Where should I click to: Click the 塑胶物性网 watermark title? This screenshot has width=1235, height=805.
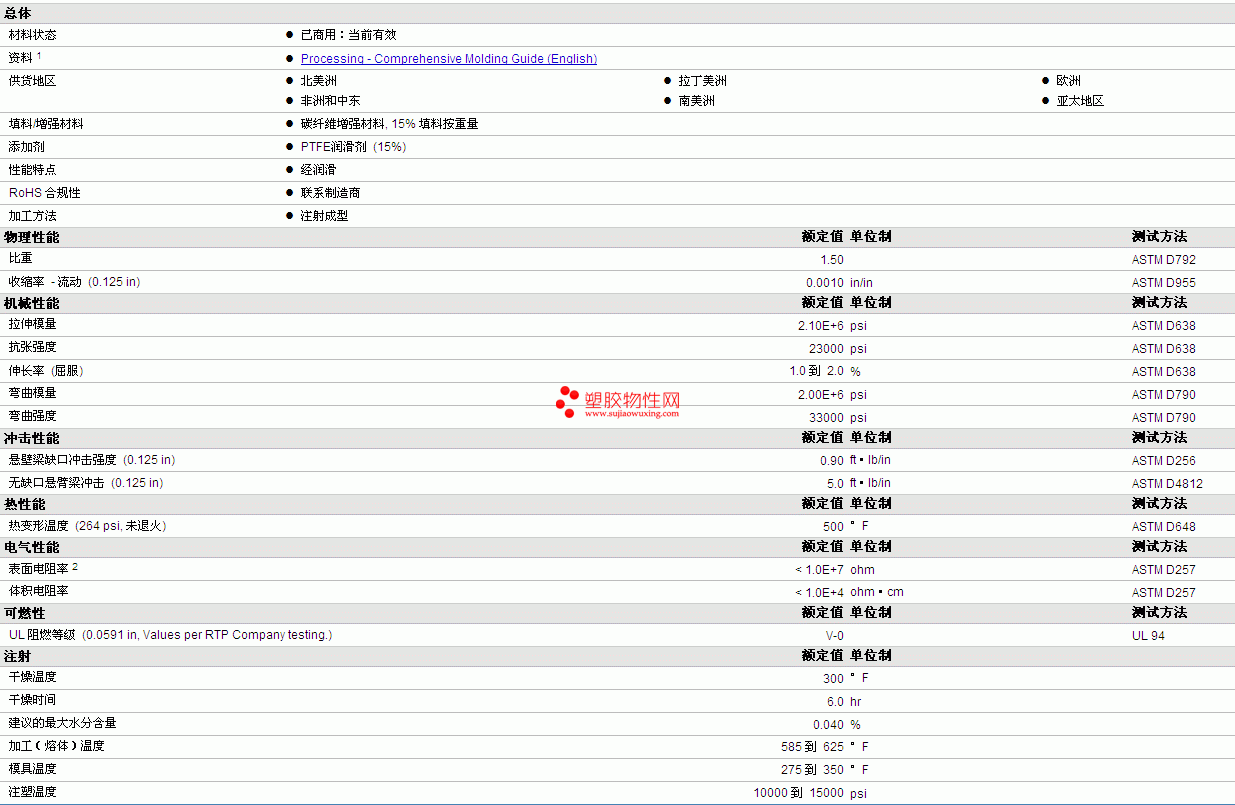(x=632, y=398)
